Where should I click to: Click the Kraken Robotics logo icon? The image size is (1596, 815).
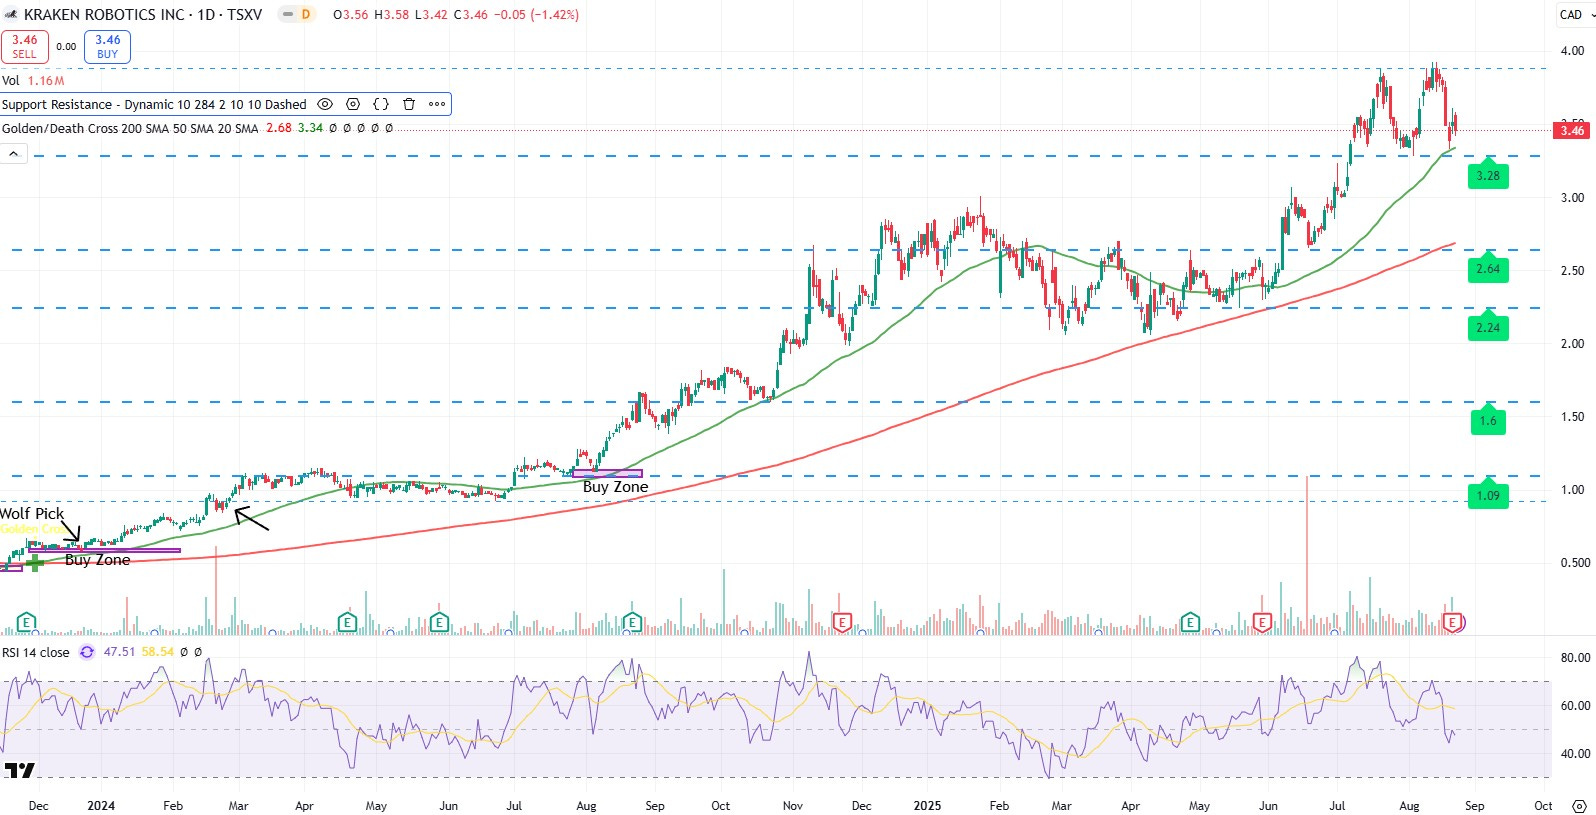point(11,15)
